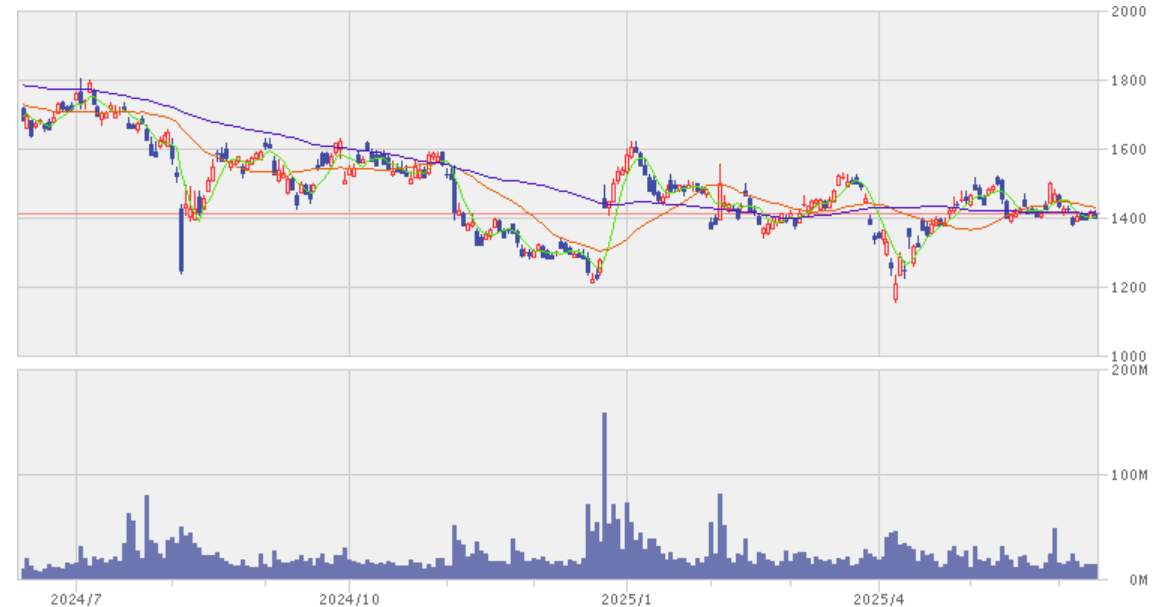Click the 2024/10 date axis label

(349, 599)
